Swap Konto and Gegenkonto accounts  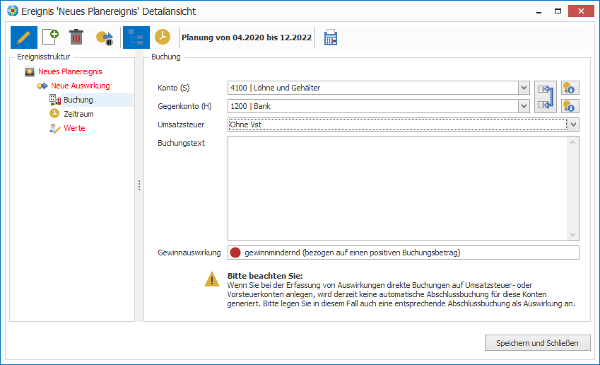[x=545, y=97]
